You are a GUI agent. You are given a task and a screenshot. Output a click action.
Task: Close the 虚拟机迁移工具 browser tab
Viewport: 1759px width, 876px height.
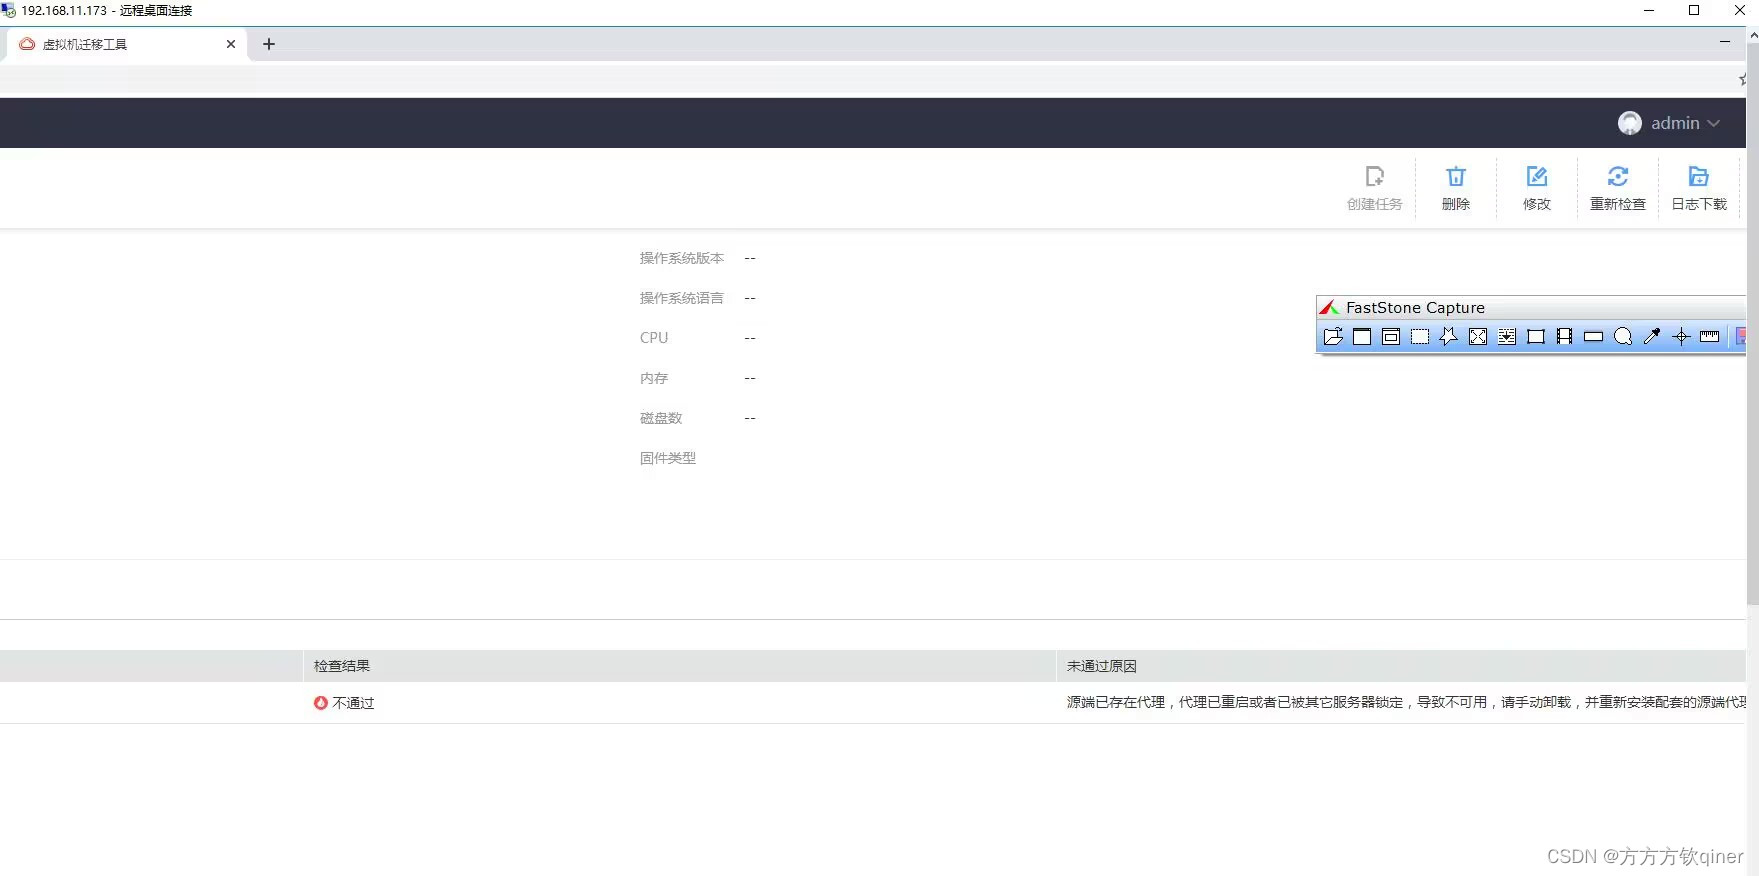tap(231, 44)
